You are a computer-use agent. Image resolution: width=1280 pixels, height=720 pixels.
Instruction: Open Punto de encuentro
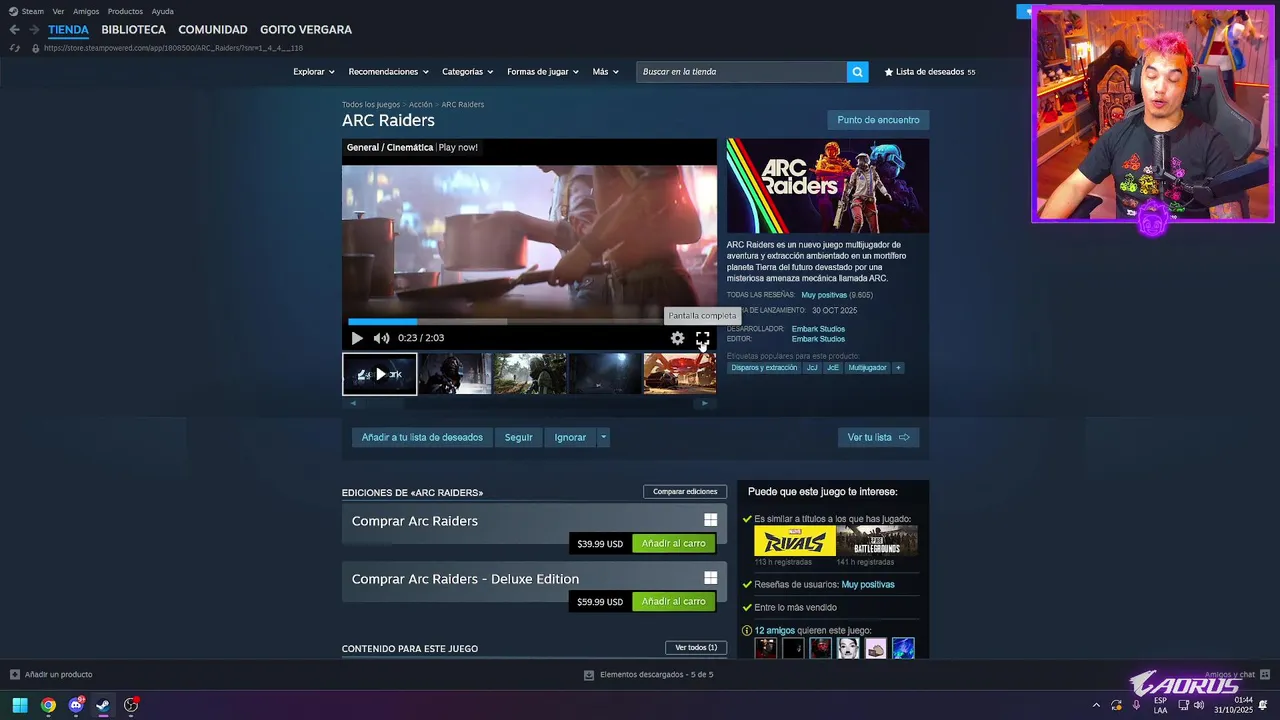(878, 120)
